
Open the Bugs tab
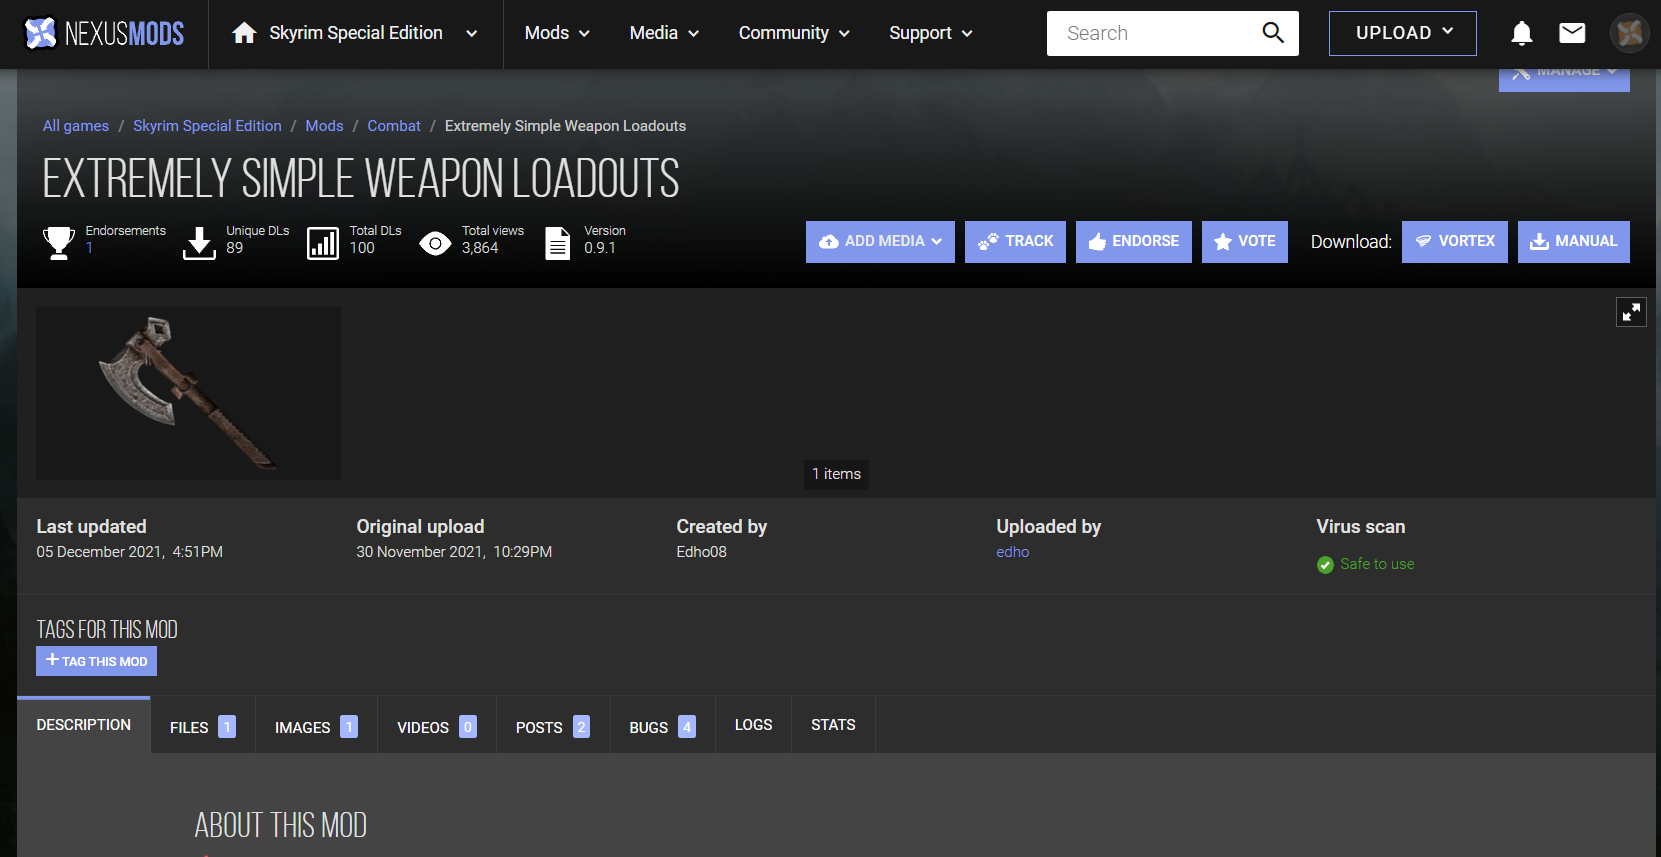point(661,727)
